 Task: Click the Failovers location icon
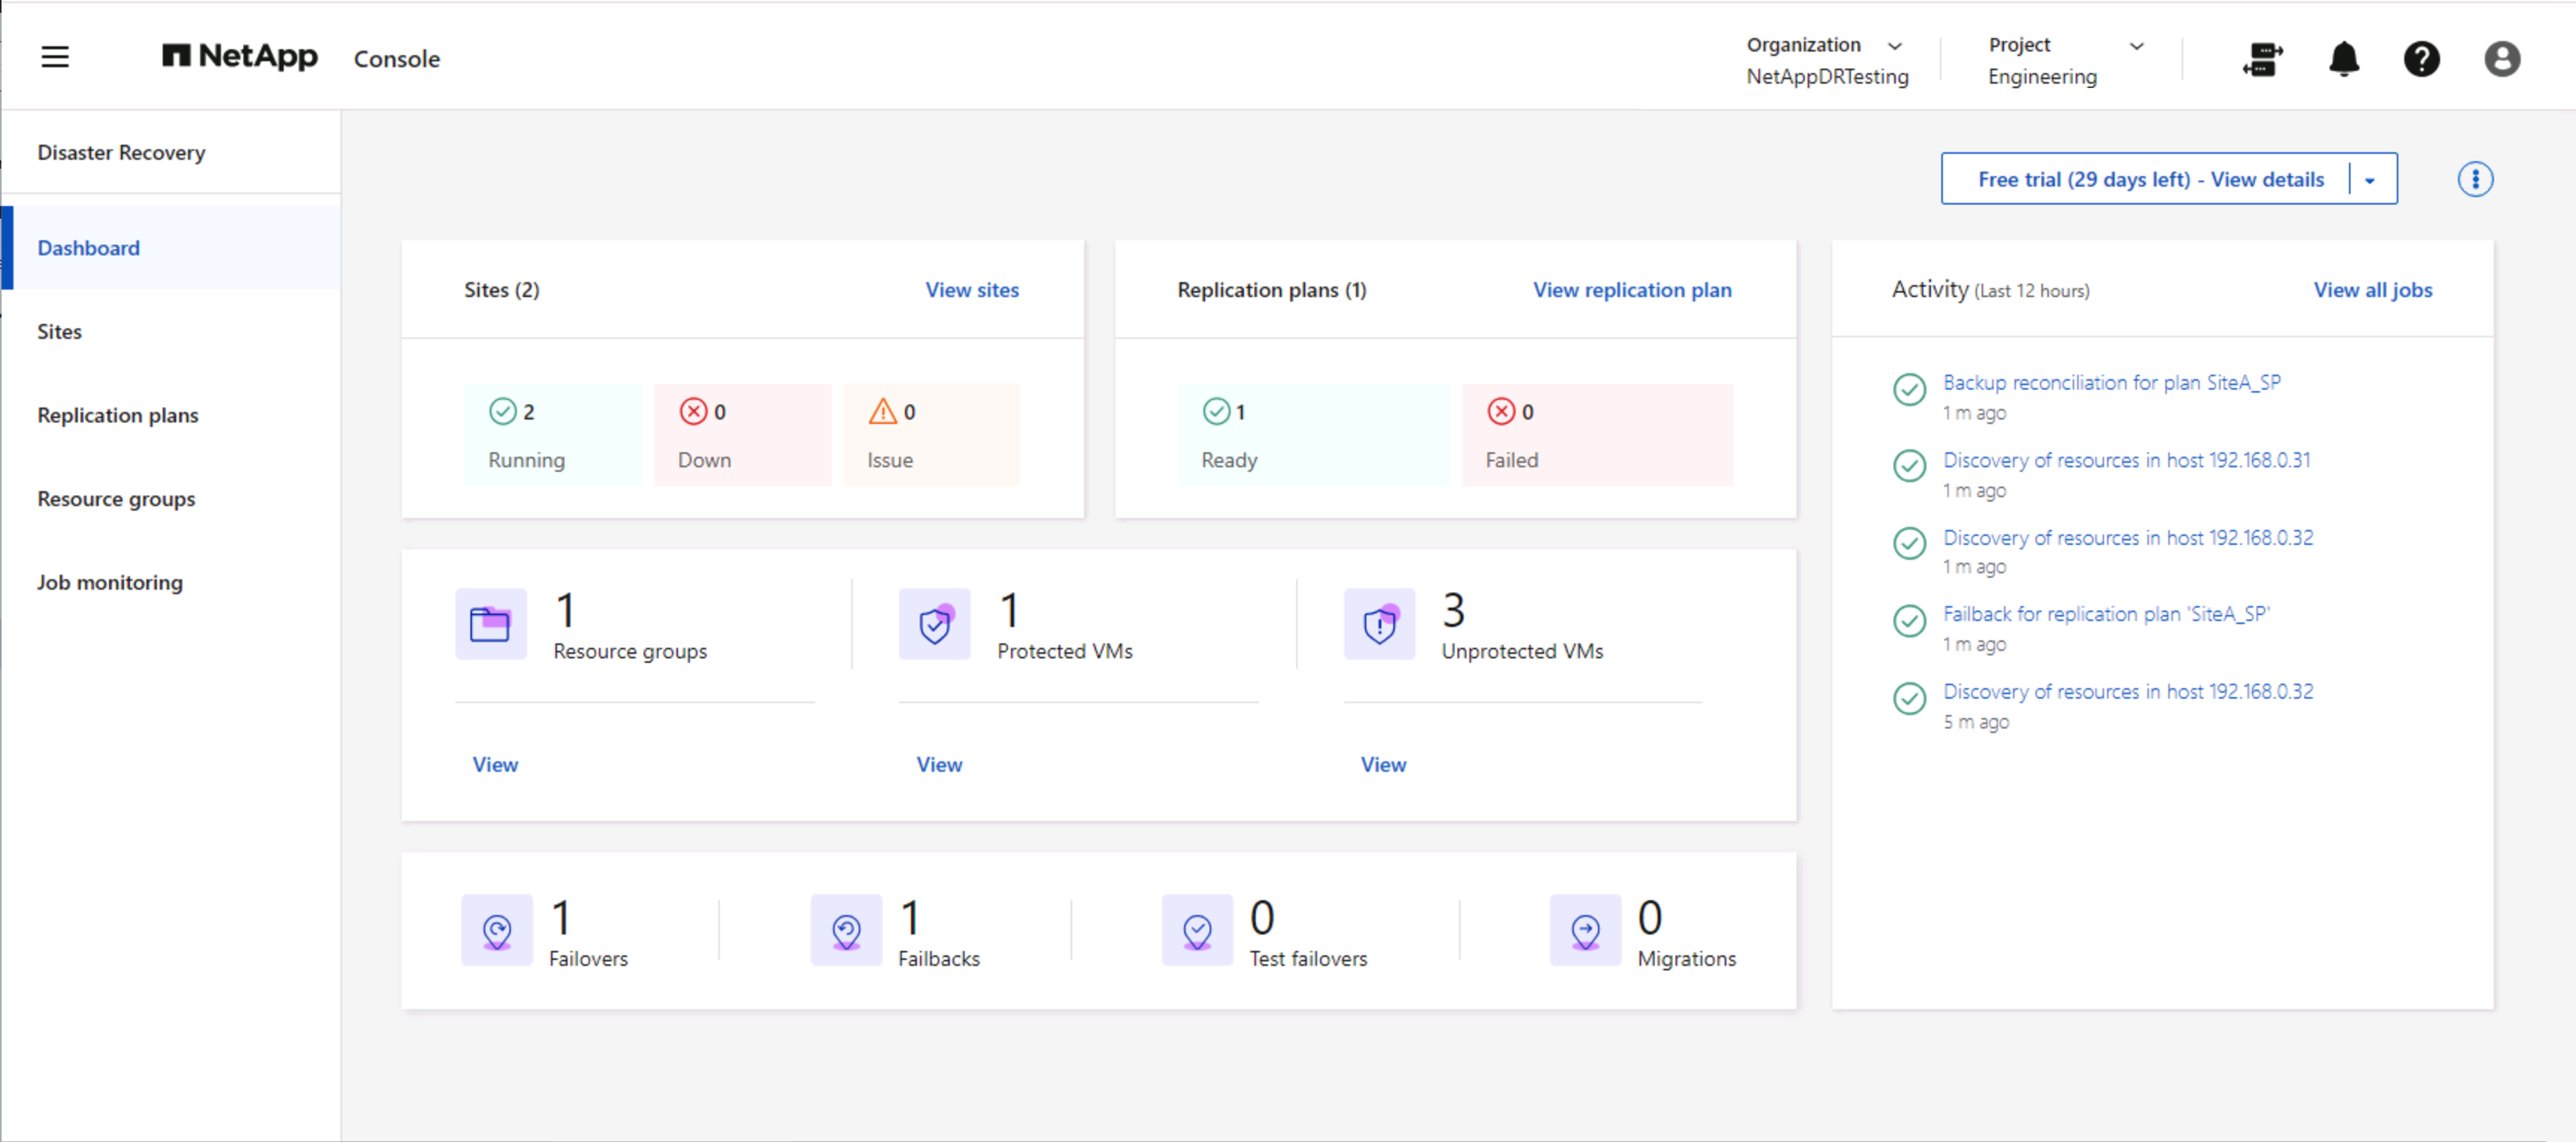click(x=497, y=930)
